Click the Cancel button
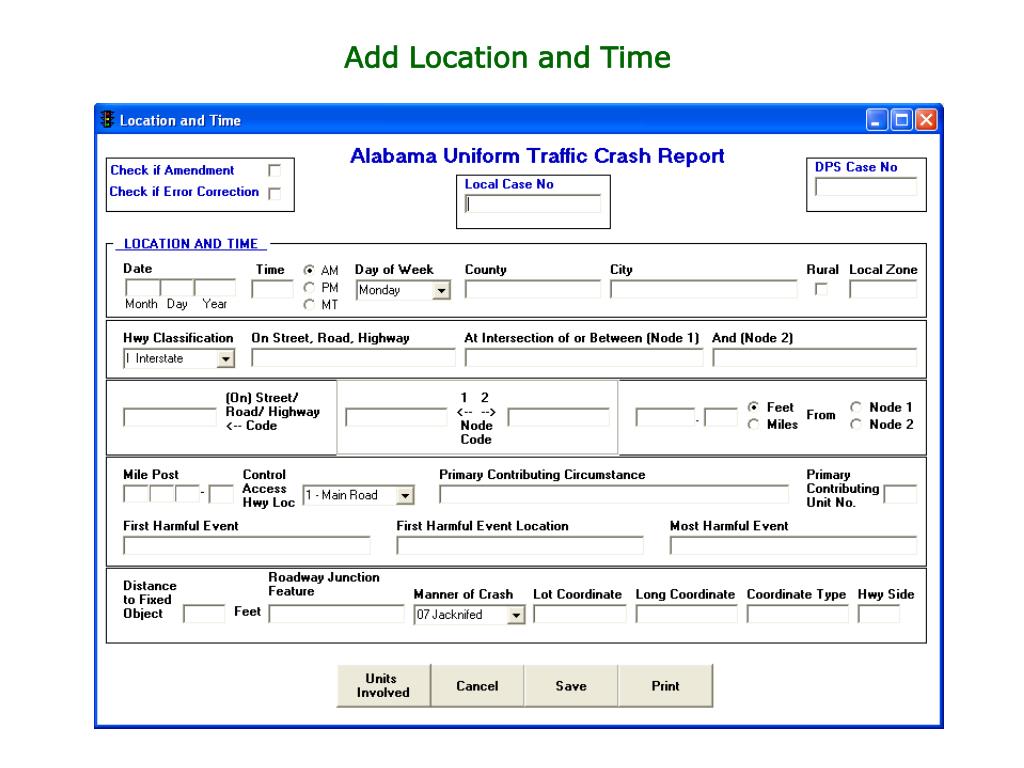This screenshot has height=768, width=1024. (477, 686)
